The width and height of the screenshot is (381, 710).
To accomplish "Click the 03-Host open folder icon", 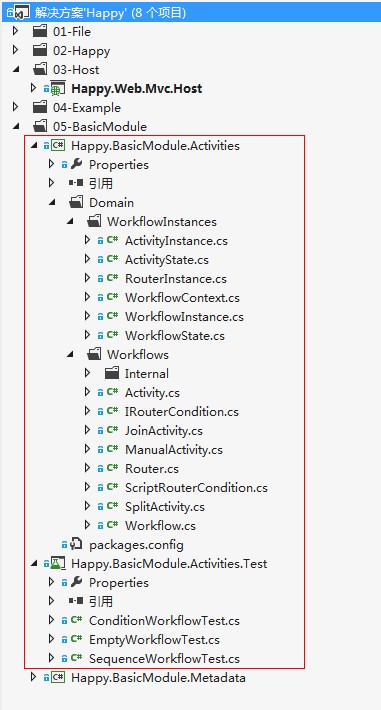I will 40,70.
